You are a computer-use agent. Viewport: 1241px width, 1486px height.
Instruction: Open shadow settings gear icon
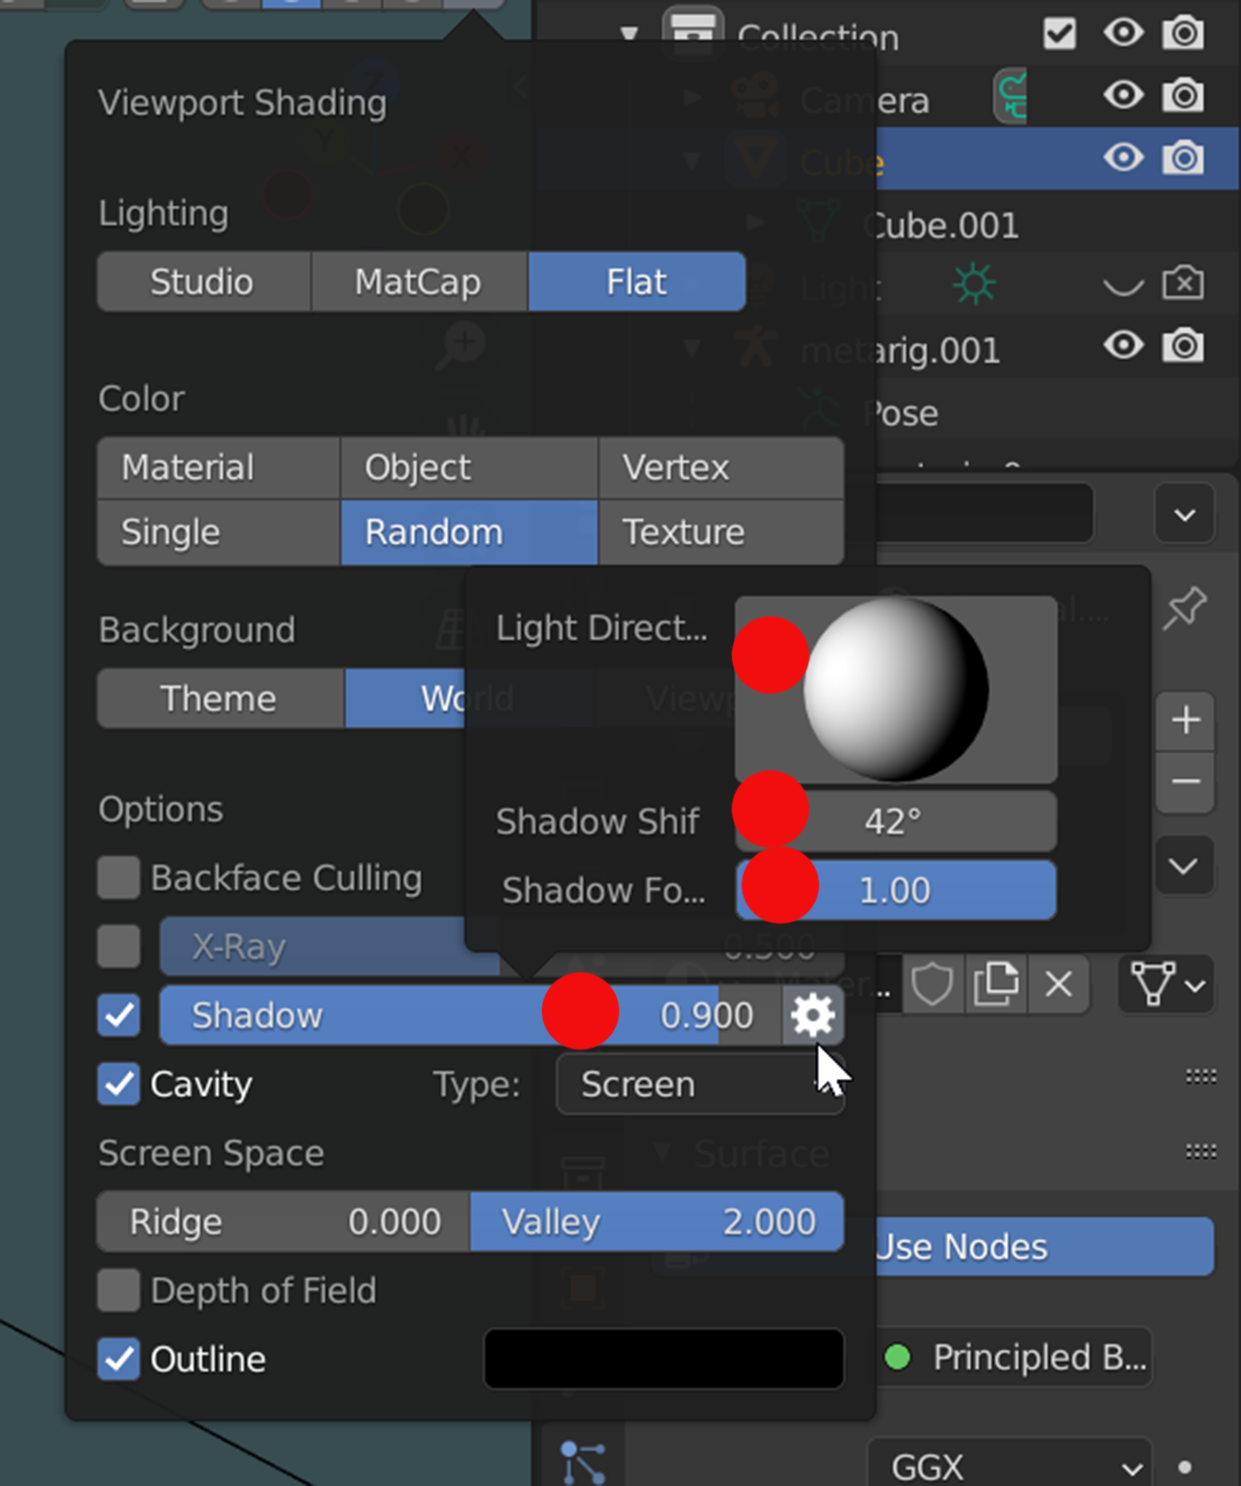[812, 1015]
